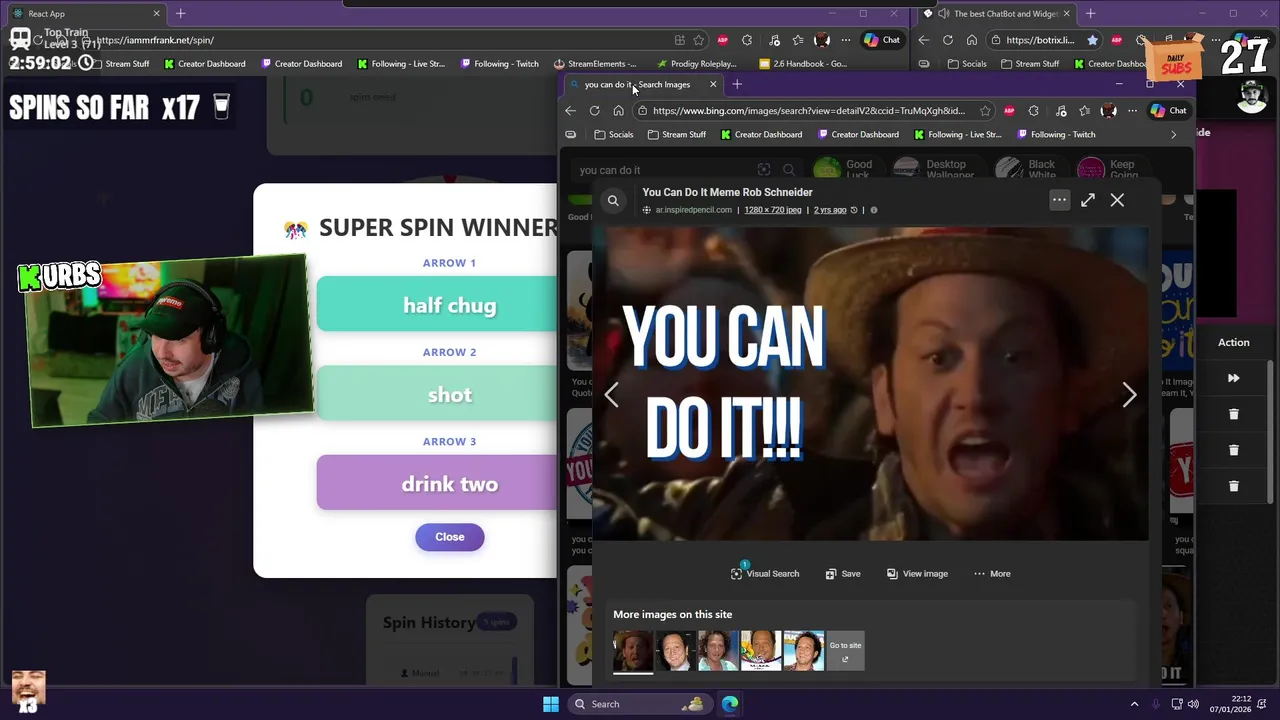Open Following - Twitch bookmark in Bing window
The height and width of the screenshot is (720, 1280).
click(1055, 134)
